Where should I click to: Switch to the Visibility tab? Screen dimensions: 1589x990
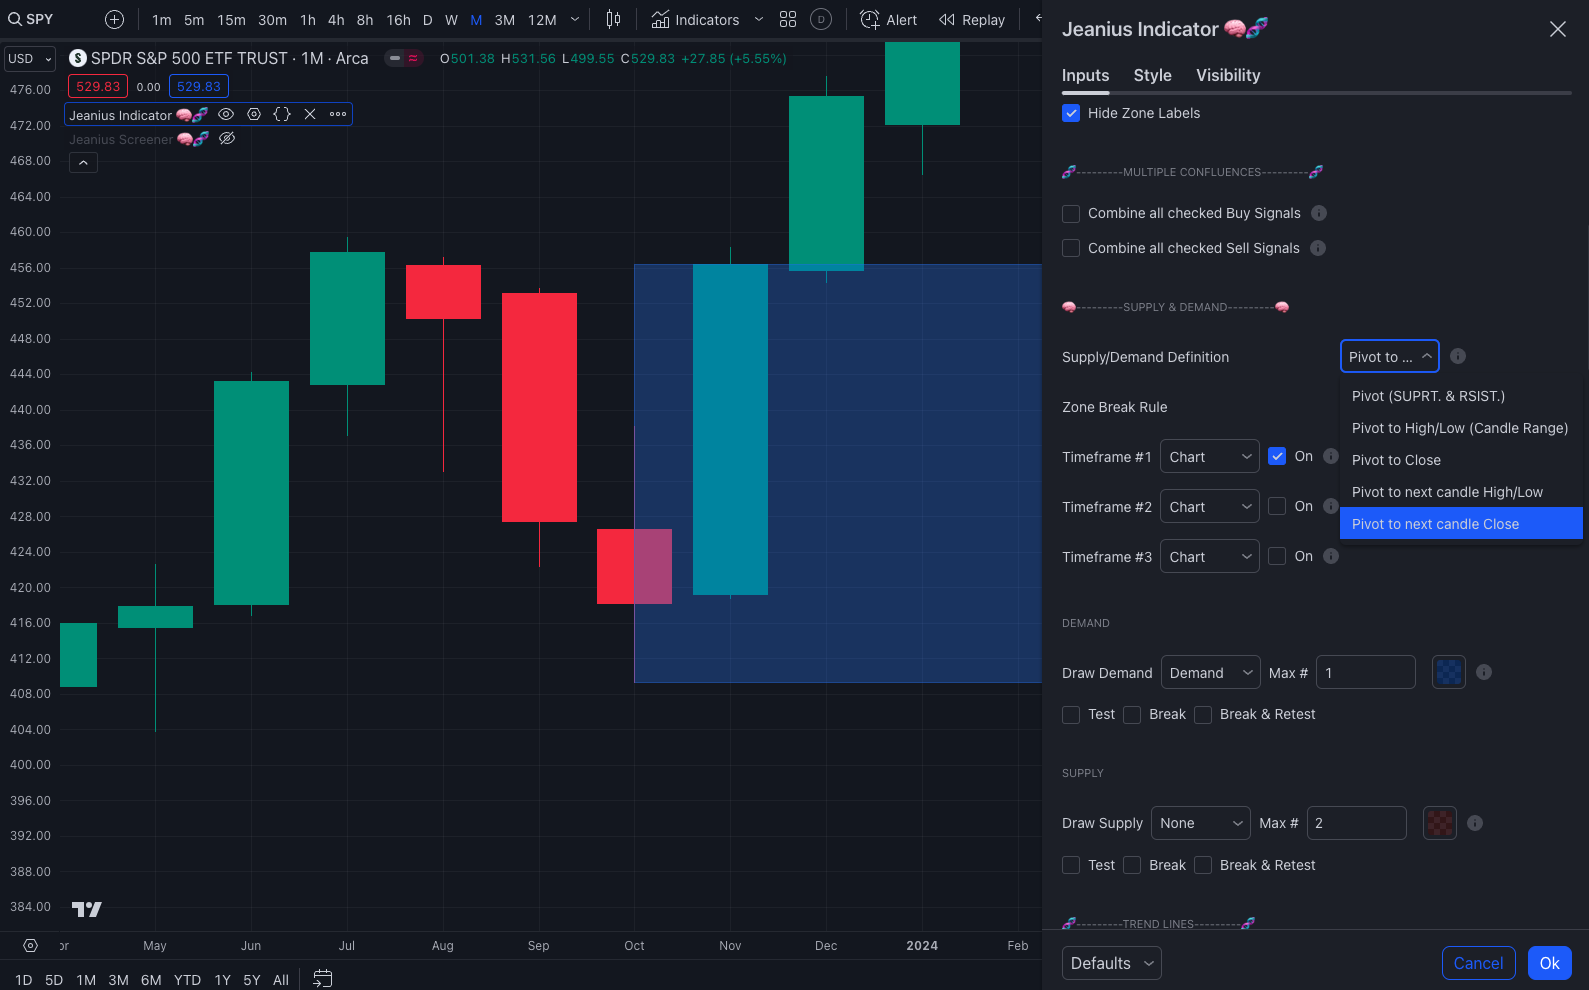tap(1228, 75)
